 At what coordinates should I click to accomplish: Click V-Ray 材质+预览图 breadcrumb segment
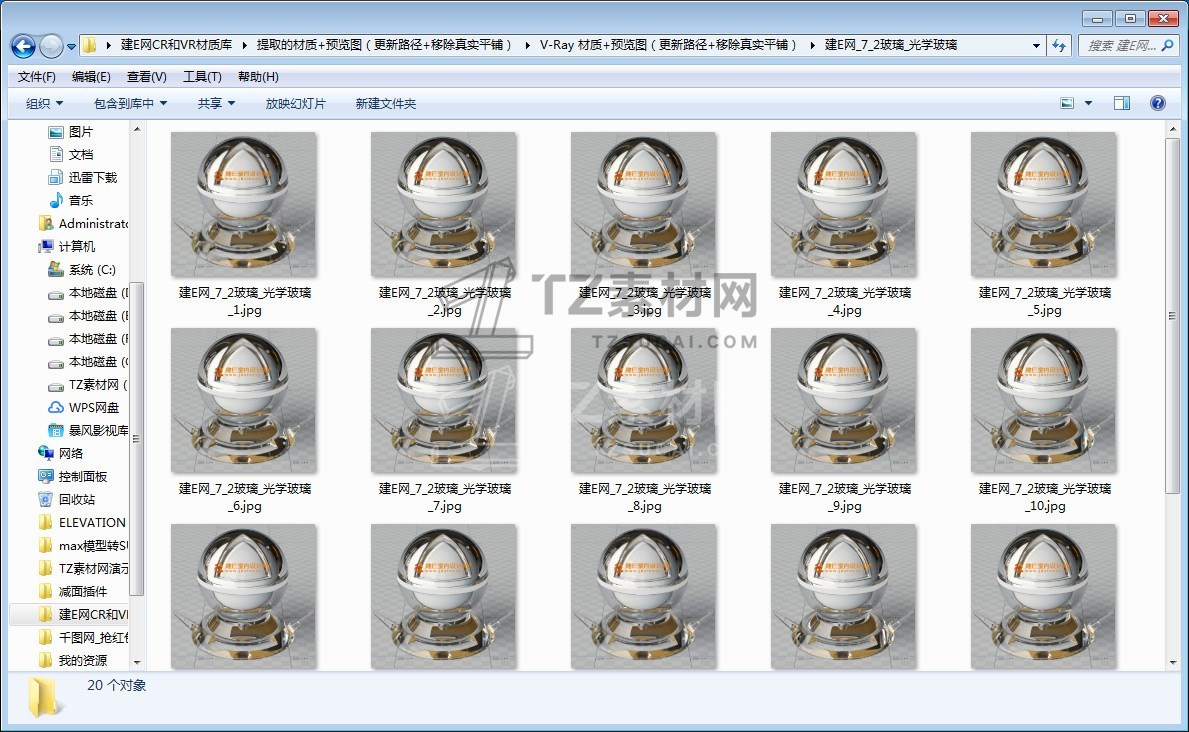click(667, 46)
